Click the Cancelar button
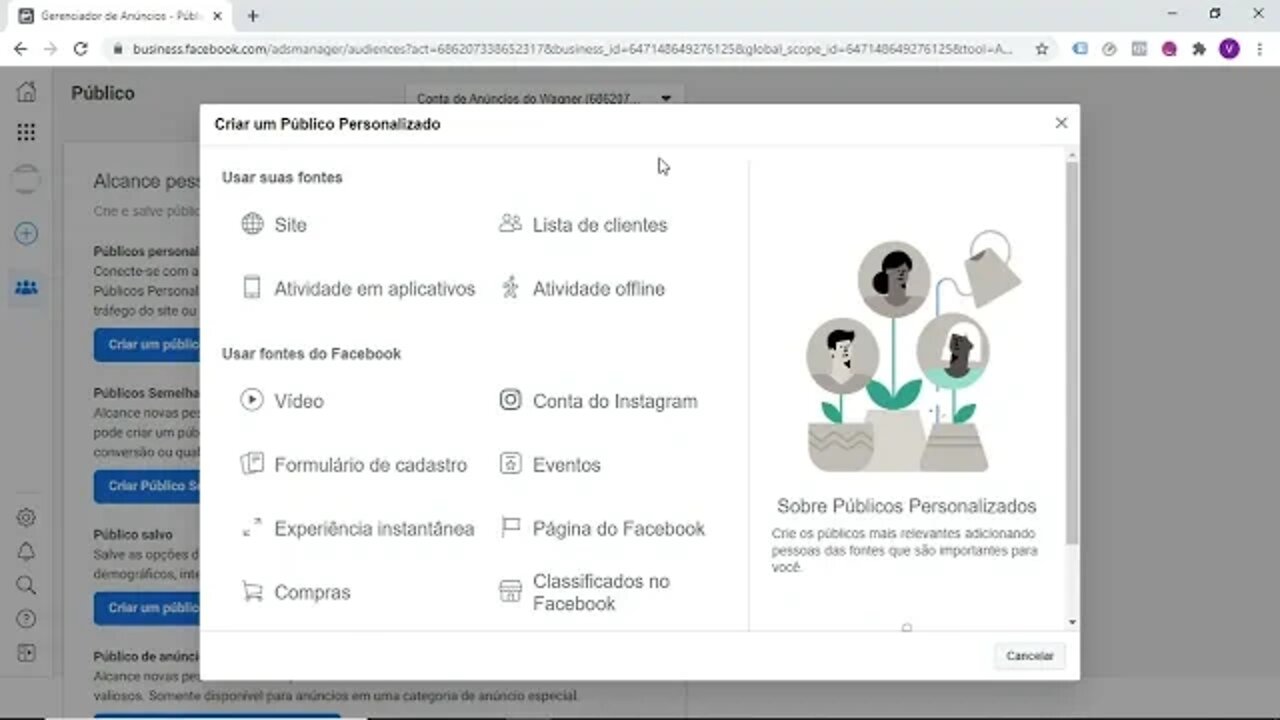This screenshot has height=720, width=1280. [x=1030, y=656]
